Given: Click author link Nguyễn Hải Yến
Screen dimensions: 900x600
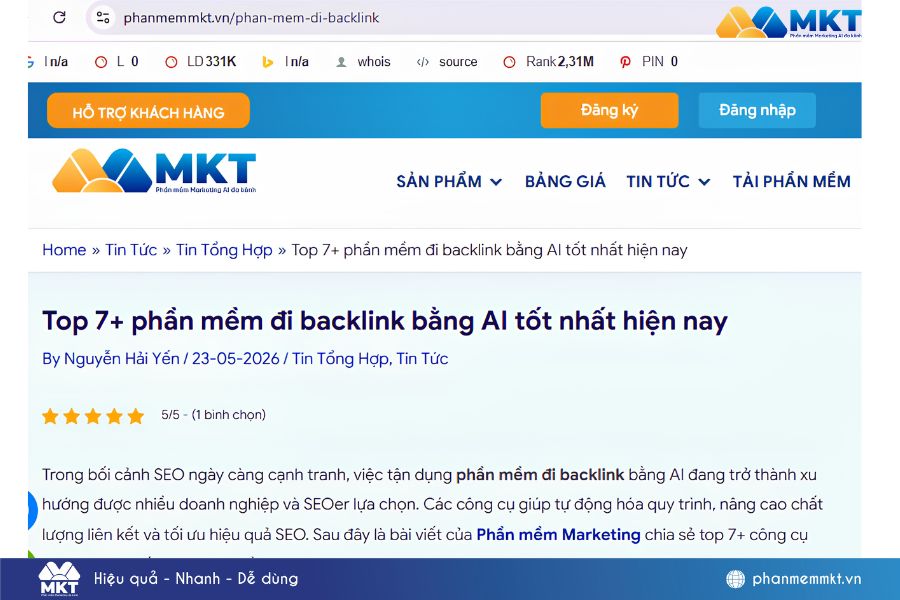Looking at the screenshot, I should coord(121,359).
